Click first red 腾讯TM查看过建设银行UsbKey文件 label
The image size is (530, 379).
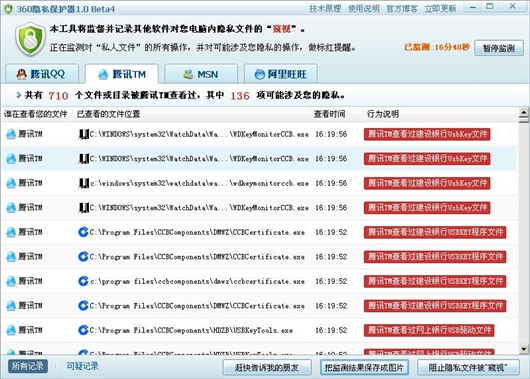click(x=427, y=134)
